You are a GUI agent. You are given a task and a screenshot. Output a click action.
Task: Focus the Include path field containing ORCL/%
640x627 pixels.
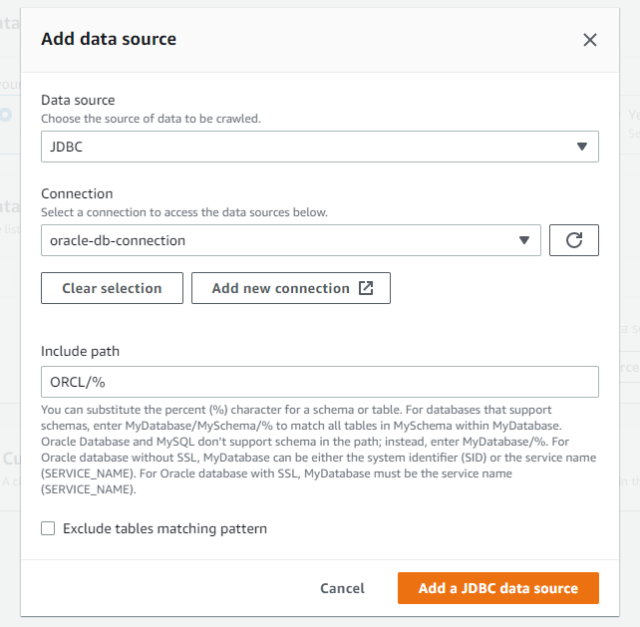point(319,382)
